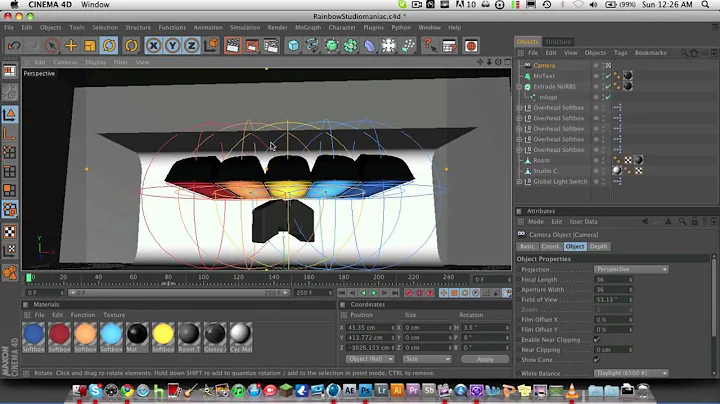Click the Record keyframe button
The image size is (720, 404).
point(409,293)
